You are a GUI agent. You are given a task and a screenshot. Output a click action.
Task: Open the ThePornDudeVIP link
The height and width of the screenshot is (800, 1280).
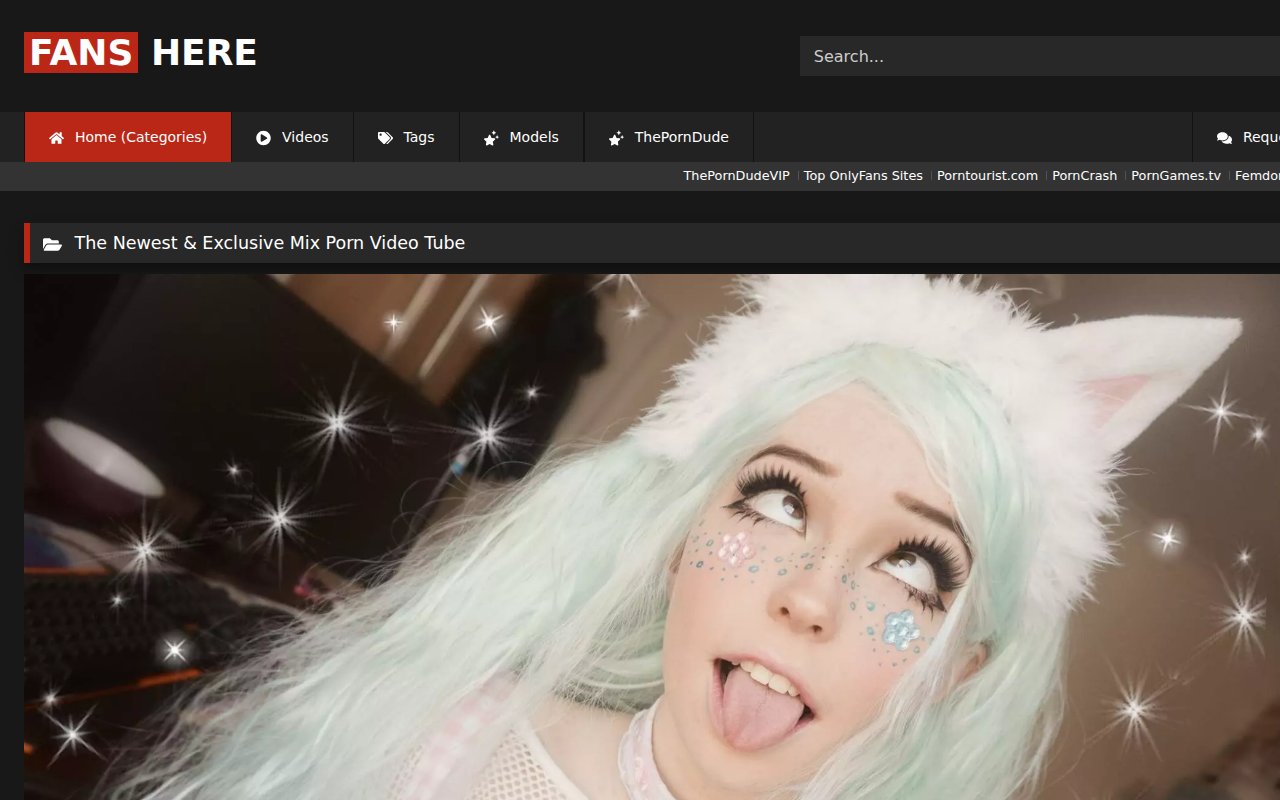pos(736,175)
